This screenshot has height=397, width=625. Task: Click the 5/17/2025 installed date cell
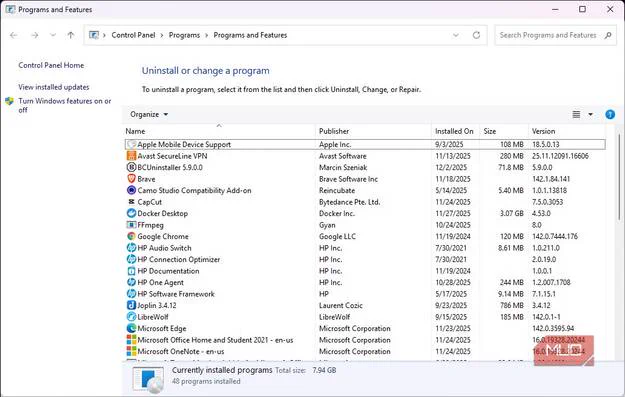[x=451, y=294]
